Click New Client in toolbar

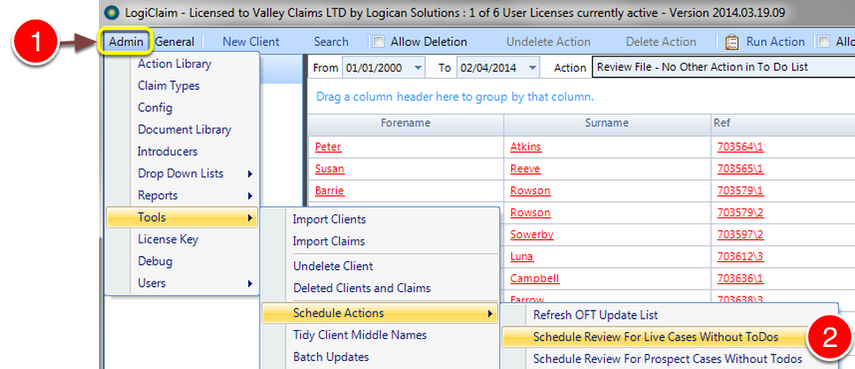tap(251, 42)
